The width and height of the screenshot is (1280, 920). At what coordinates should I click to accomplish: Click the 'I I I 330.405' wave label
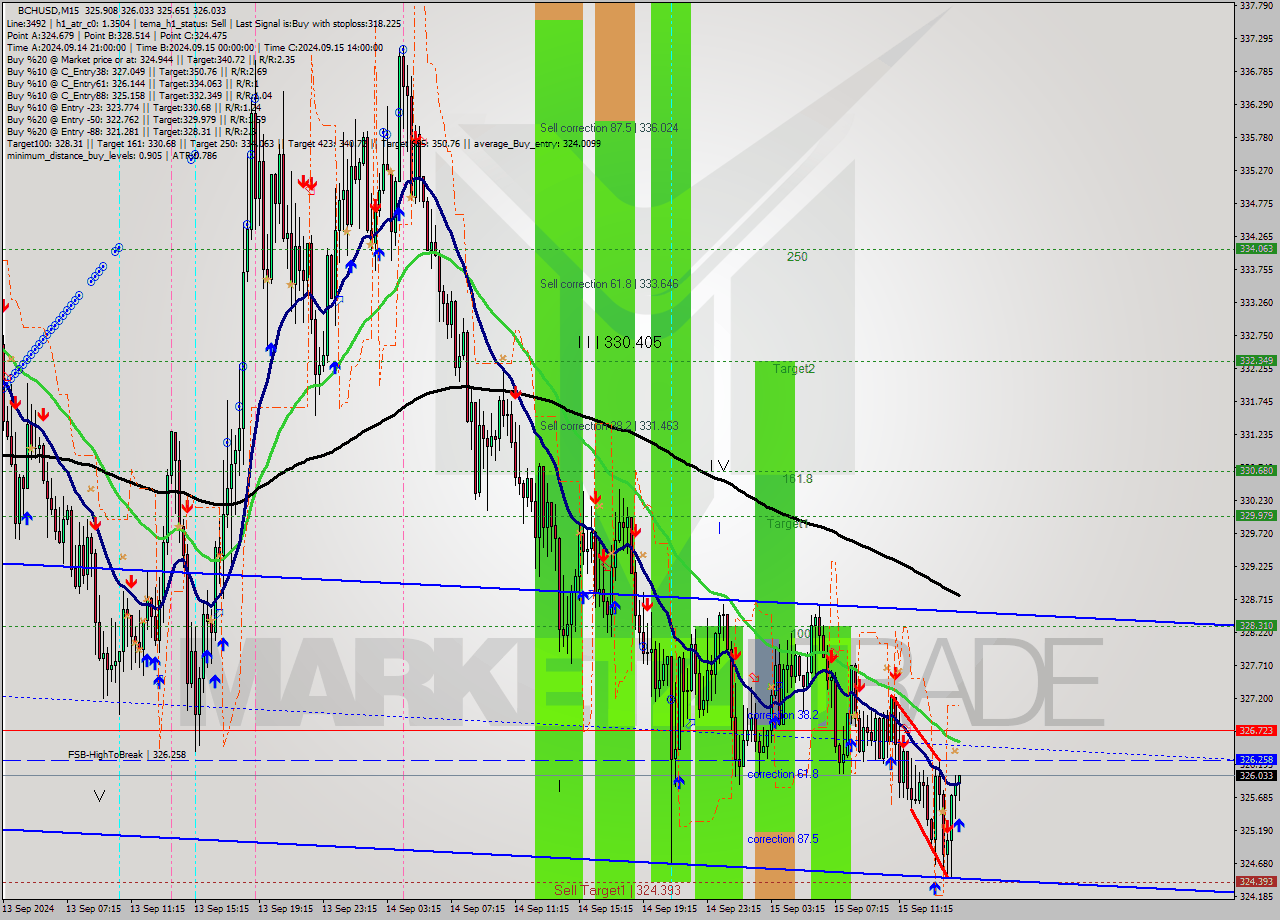tap(620, 342)
